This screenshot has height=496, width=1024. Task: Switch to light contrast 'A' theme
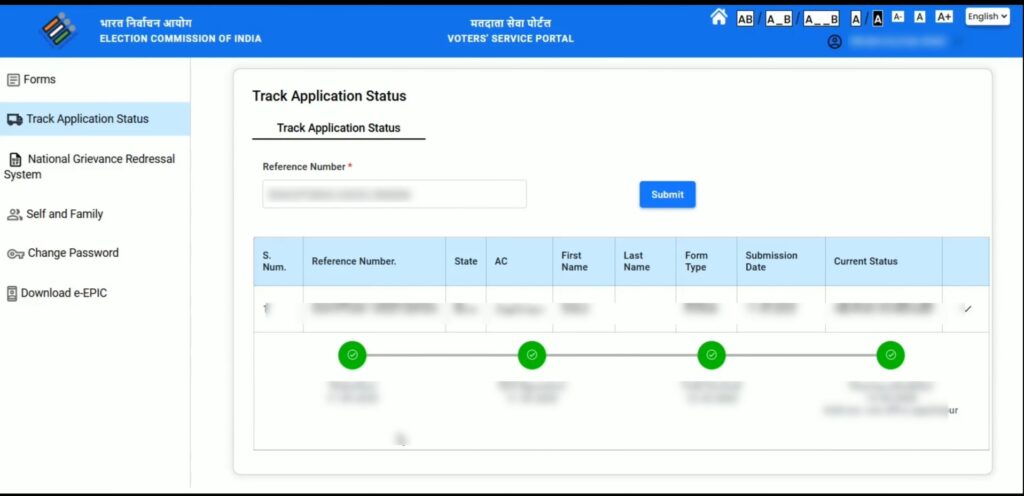coord(856,18)
